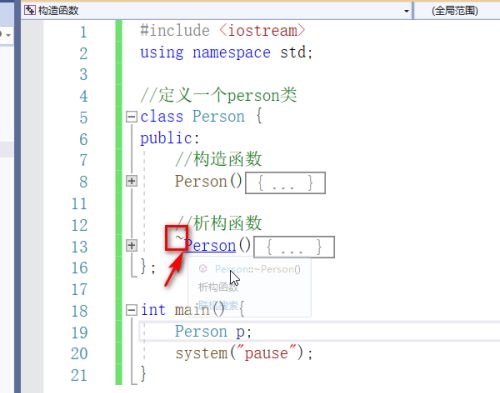Click the 'Person p;' statement
This screenshot has width=500, height=393.
tap(213, 332)
